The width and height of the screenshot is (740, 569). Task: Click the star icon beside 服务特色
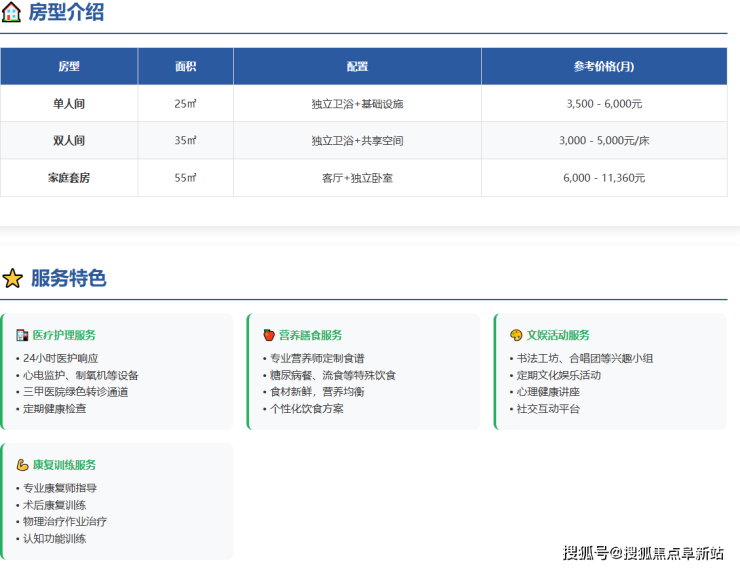(x=12, y=279)
